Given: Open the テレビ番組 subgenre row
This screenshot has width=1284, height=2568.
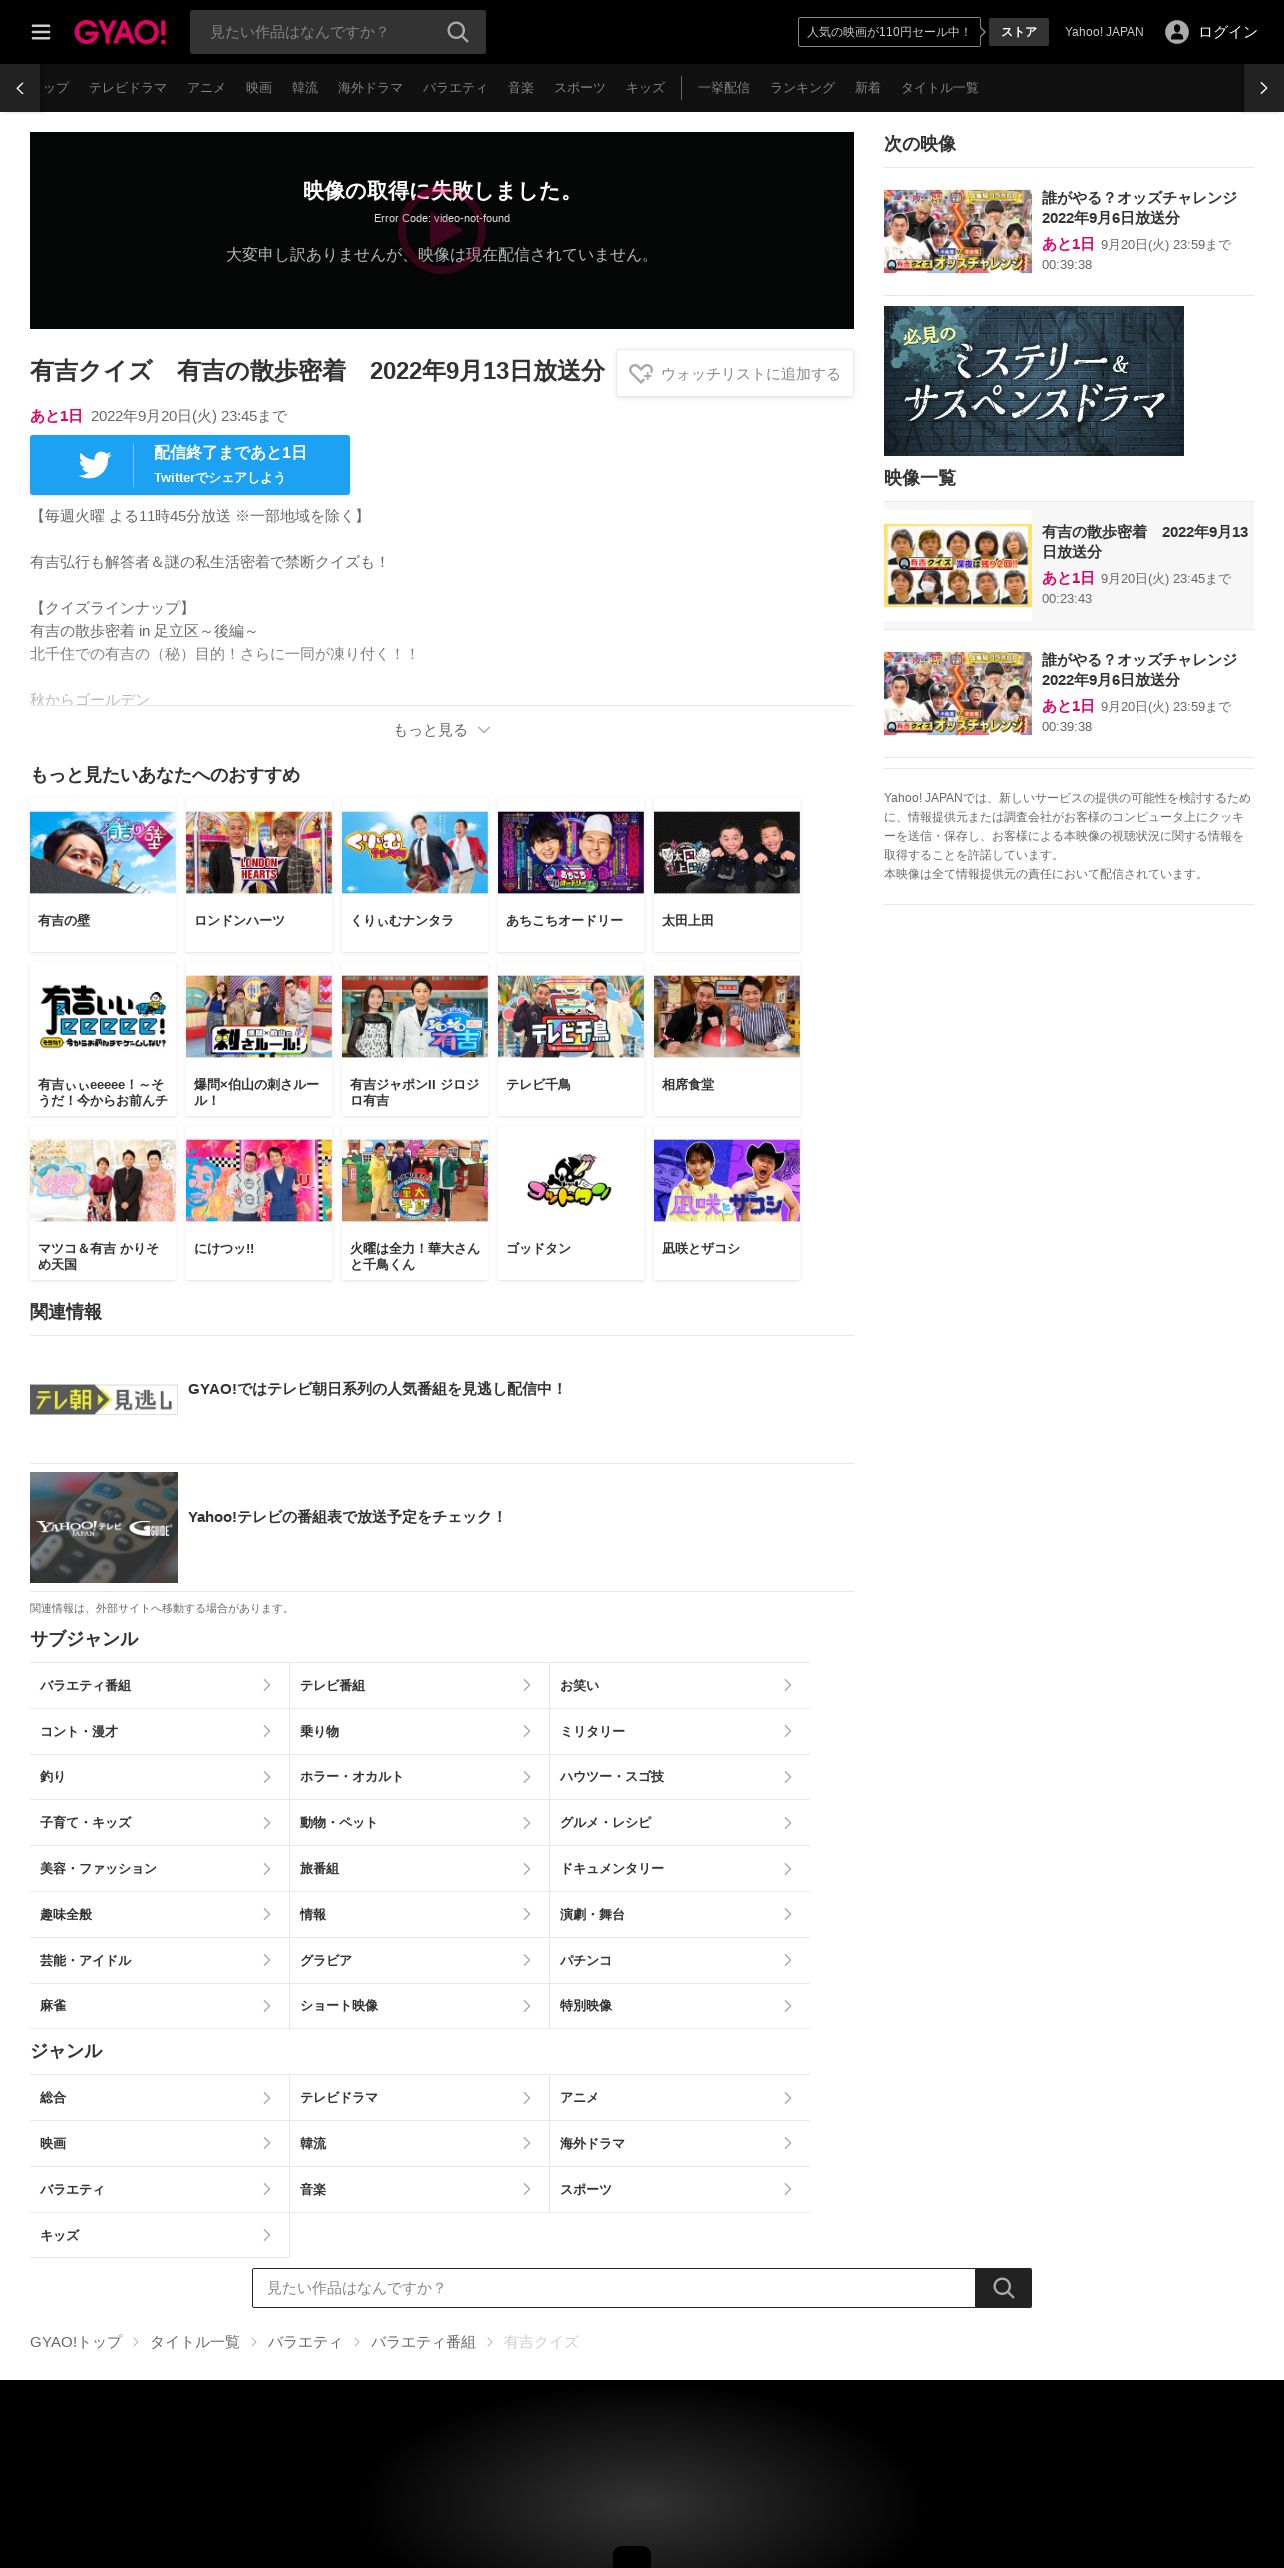Looking at the screenshot, I should click(x=420, y=1686).
